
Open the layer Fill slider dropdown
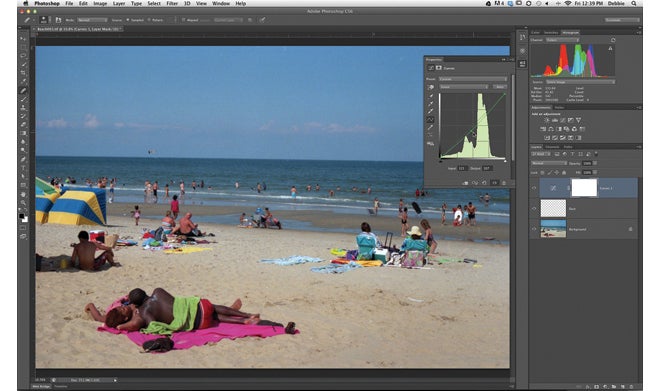coord(595,173)
